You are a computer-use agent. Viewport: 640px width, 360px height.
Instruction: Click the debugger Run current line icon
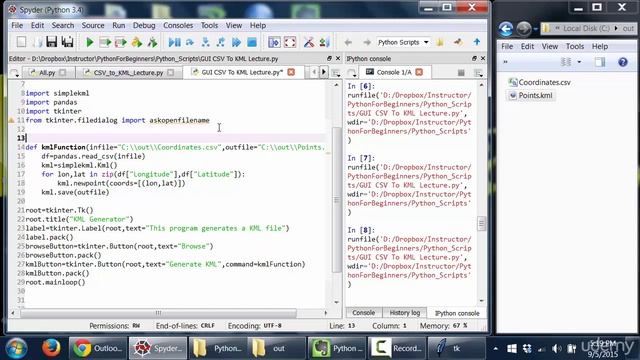coord(190,42)
